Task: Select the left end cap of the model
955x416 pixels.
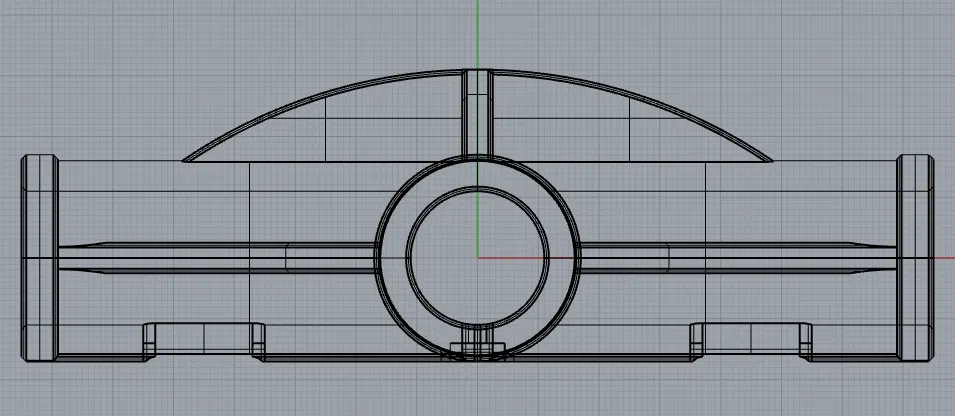Action: [40, 258]
